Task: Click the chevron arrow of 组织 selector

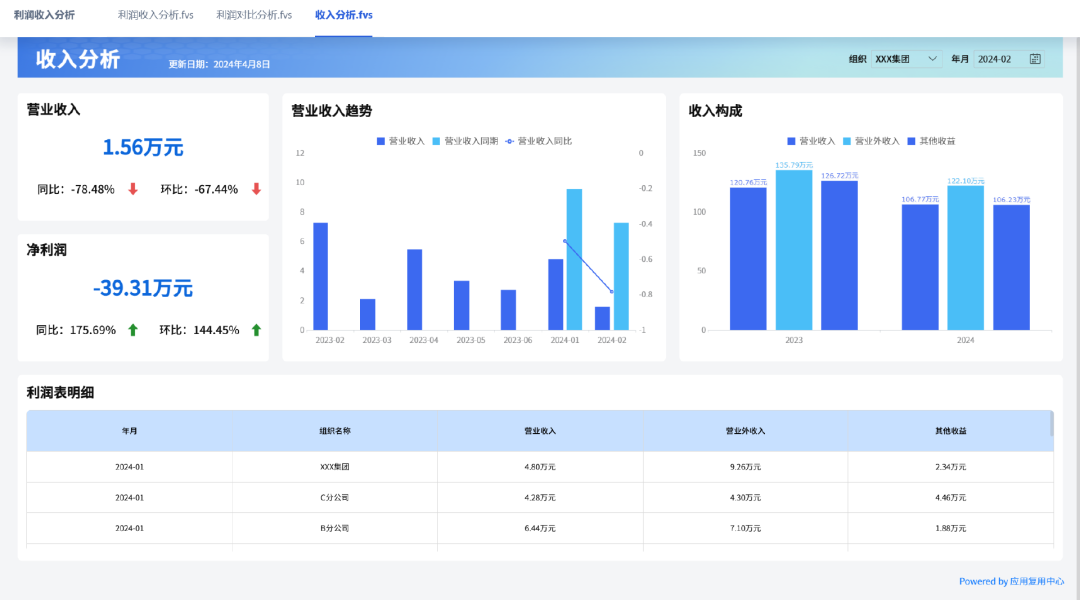Action: (932, 59)
